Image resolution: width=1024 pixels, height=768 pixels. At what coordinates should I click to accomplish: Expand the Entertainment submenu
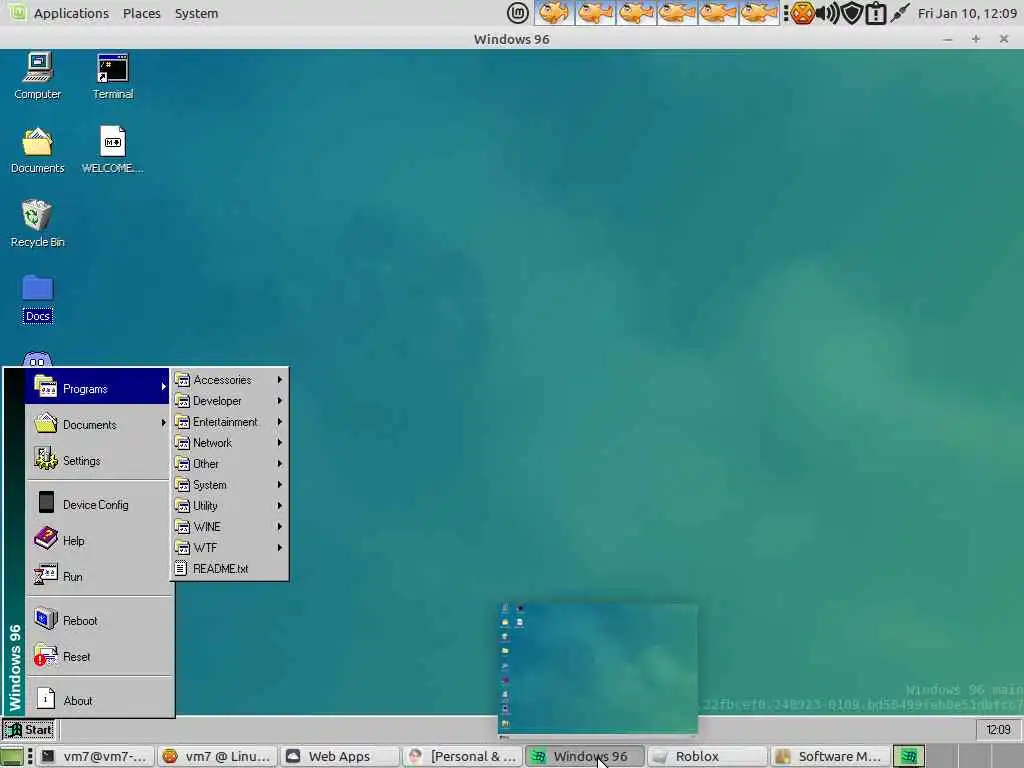(229, 422)
